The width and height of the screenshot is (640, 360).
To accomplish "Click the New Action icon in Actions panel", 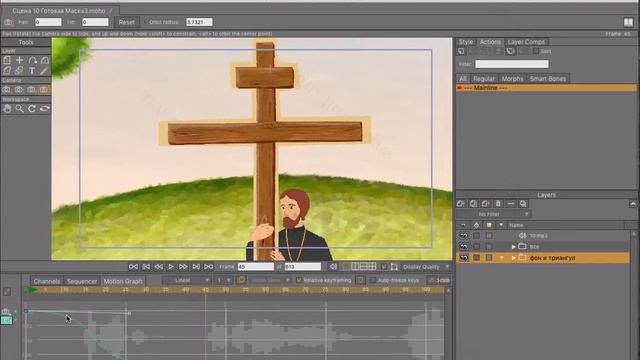I will point(461,51).
